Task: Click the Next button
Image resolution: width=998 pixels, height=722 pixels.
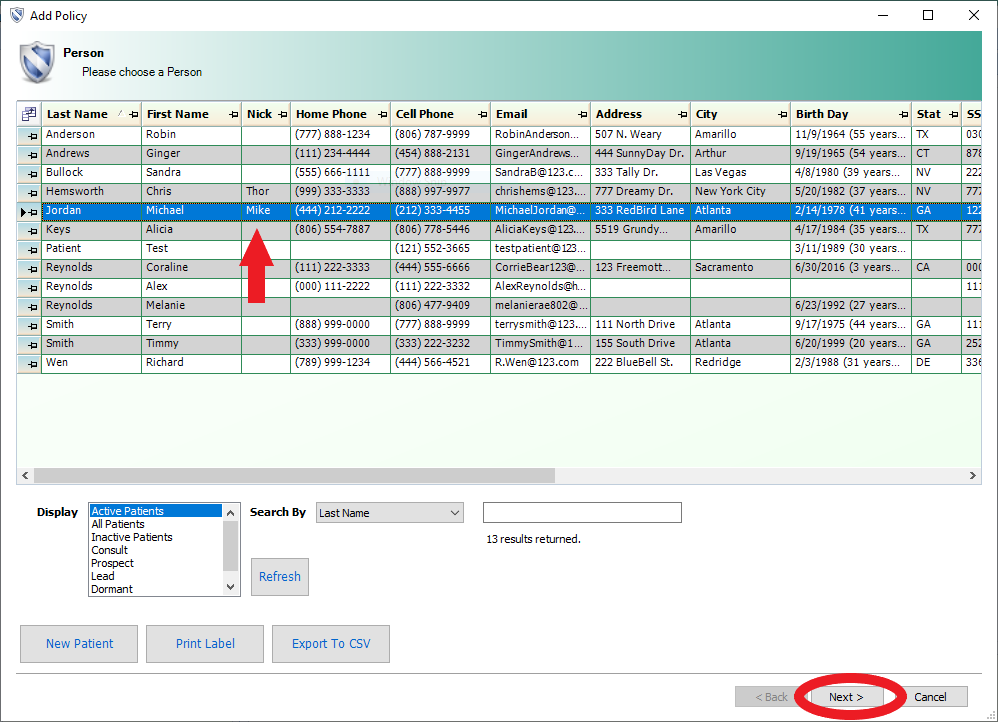Action: (846, 697)
